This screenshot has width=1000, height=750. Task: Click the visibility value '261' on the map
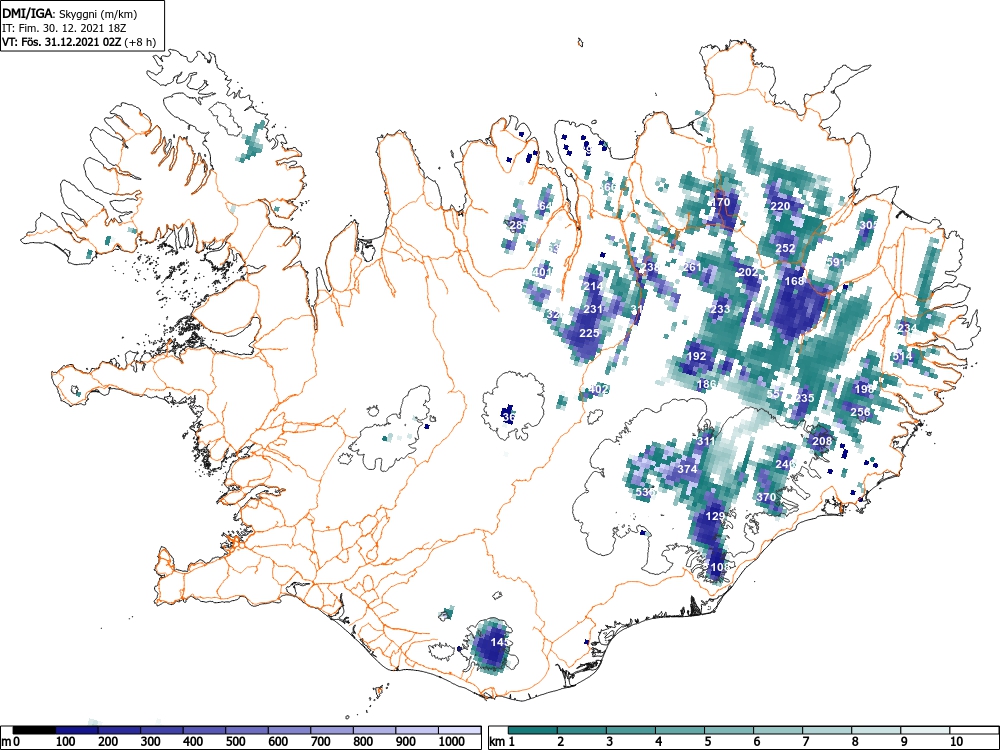click(692, 267)
